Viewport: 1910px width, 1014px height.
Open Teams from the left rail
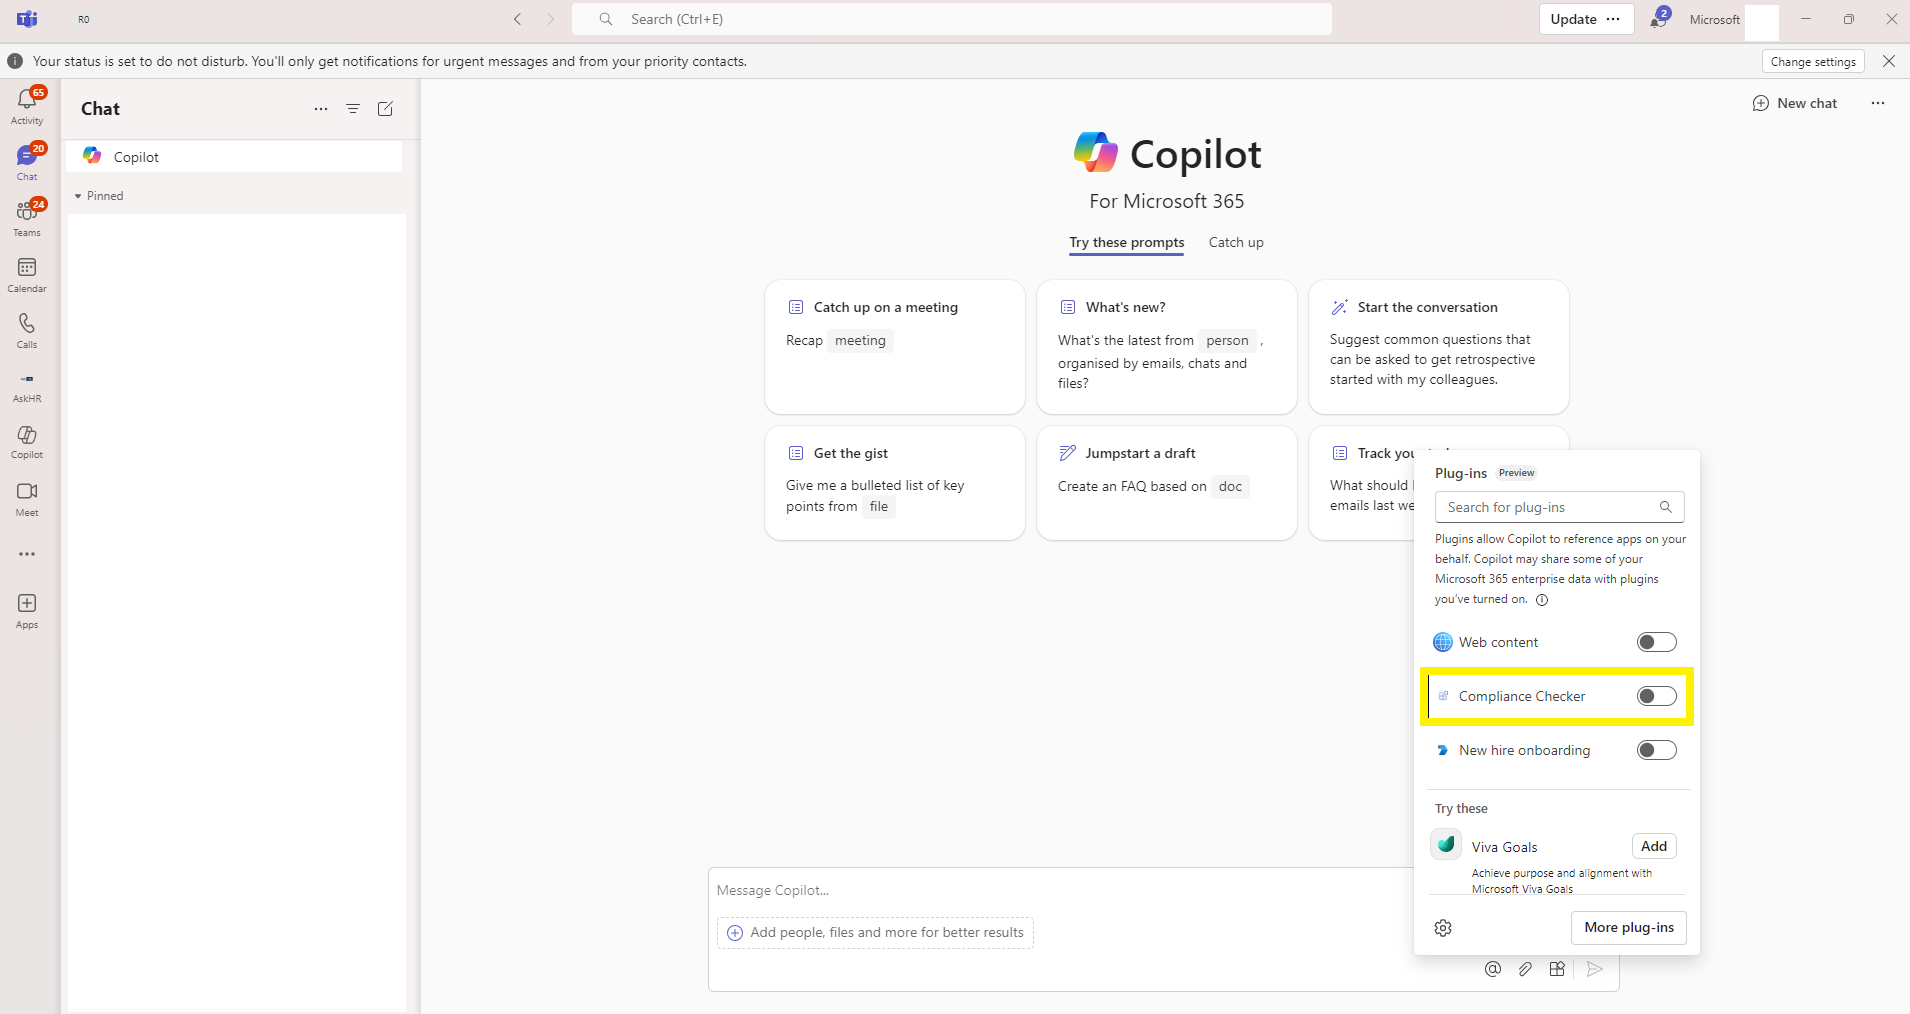(27, 218)
